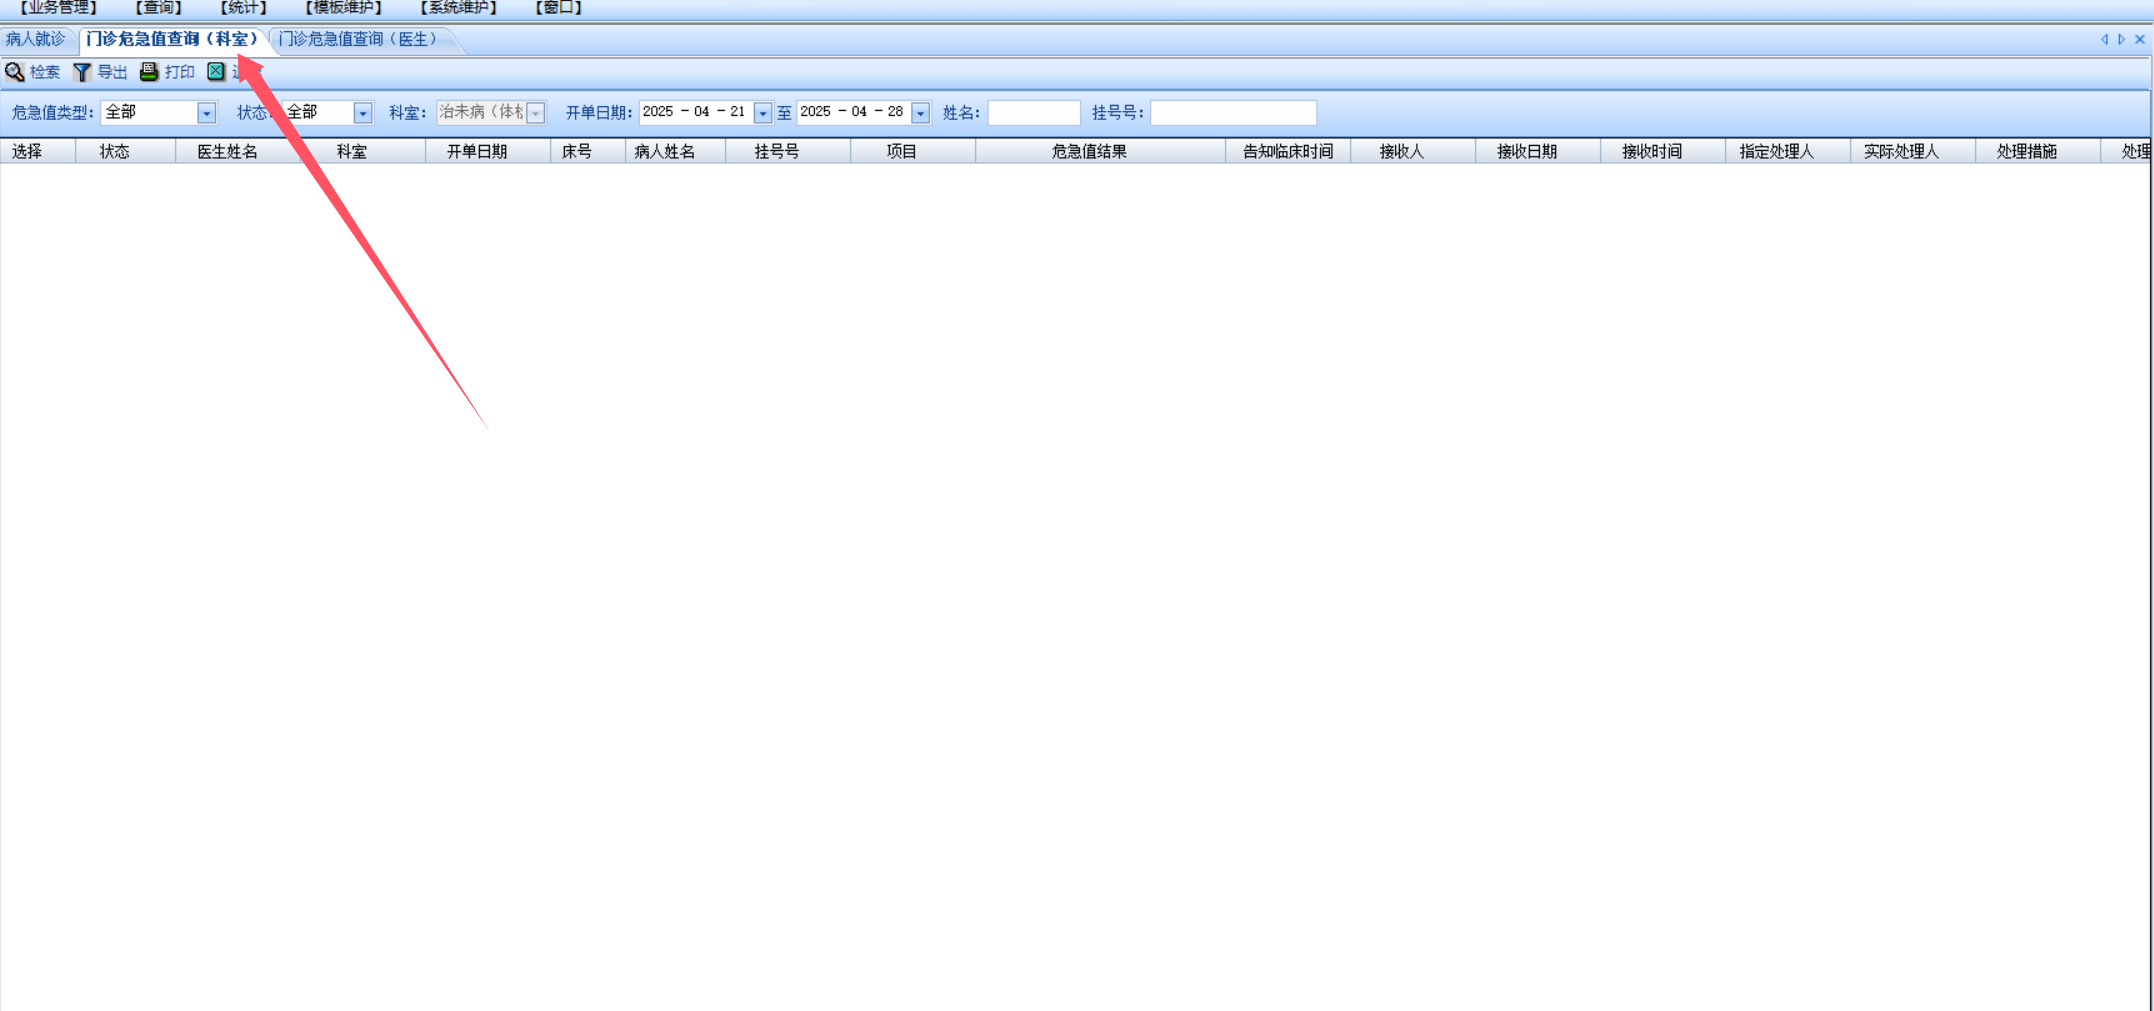Open the start date 2025-04-21 calendar dropdown
The width and height of the screenshot is (2154, 1011).
point(763,113)
